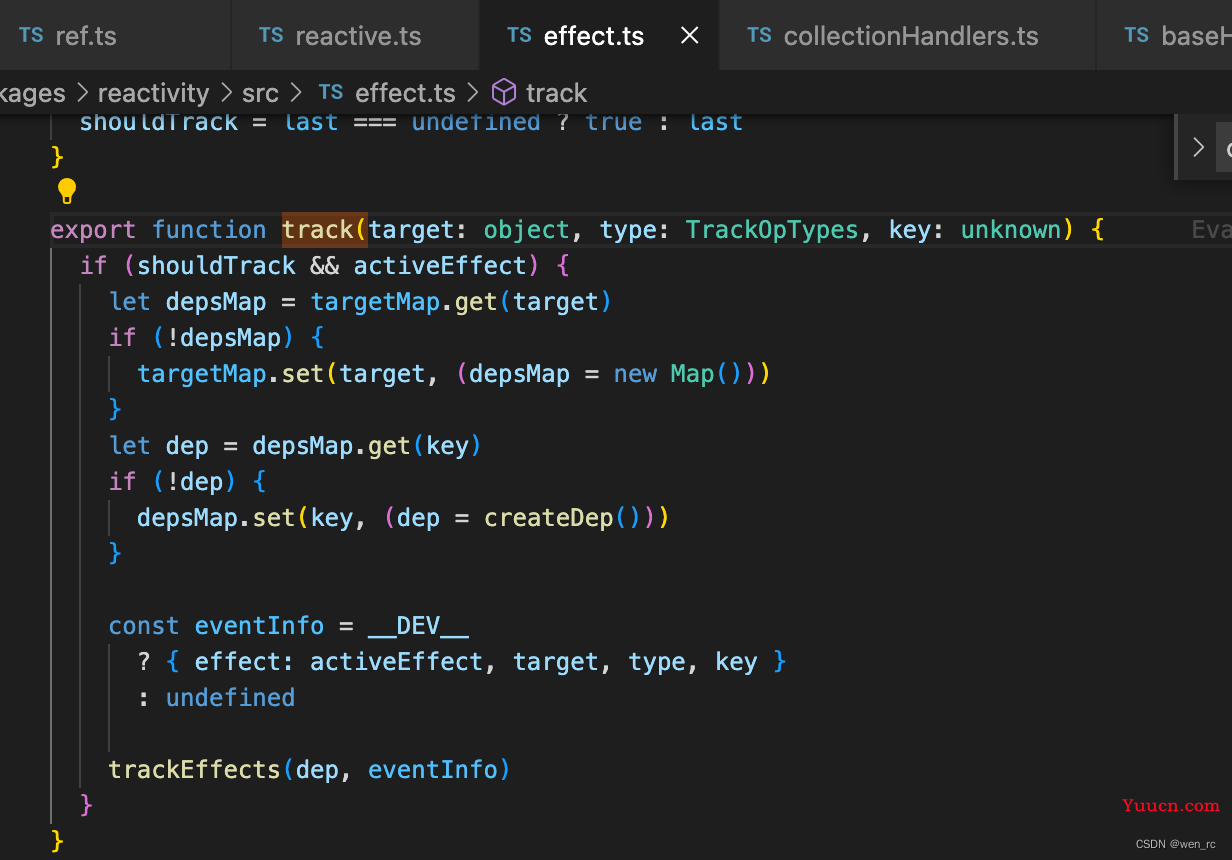Expand the find widget chevron

tap(1198, 148)
